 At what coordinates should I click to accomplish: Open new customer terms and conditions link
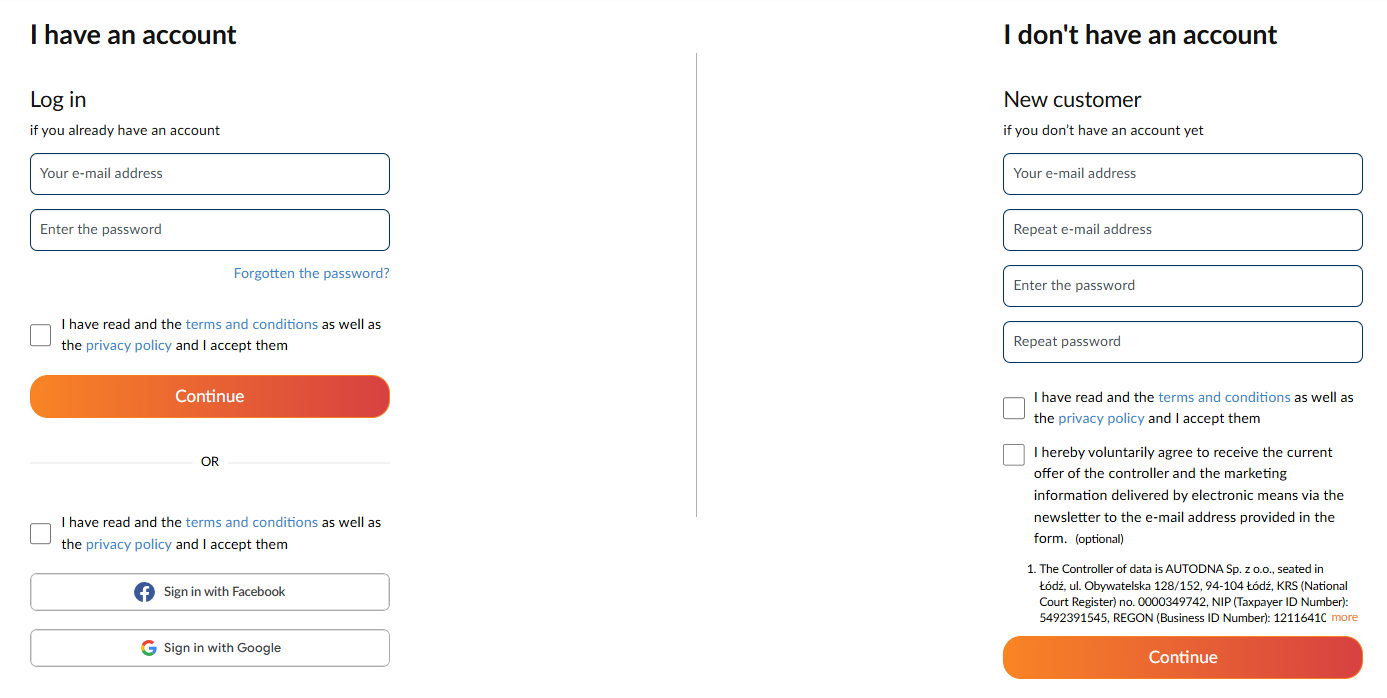click(x=1224, y=397)
